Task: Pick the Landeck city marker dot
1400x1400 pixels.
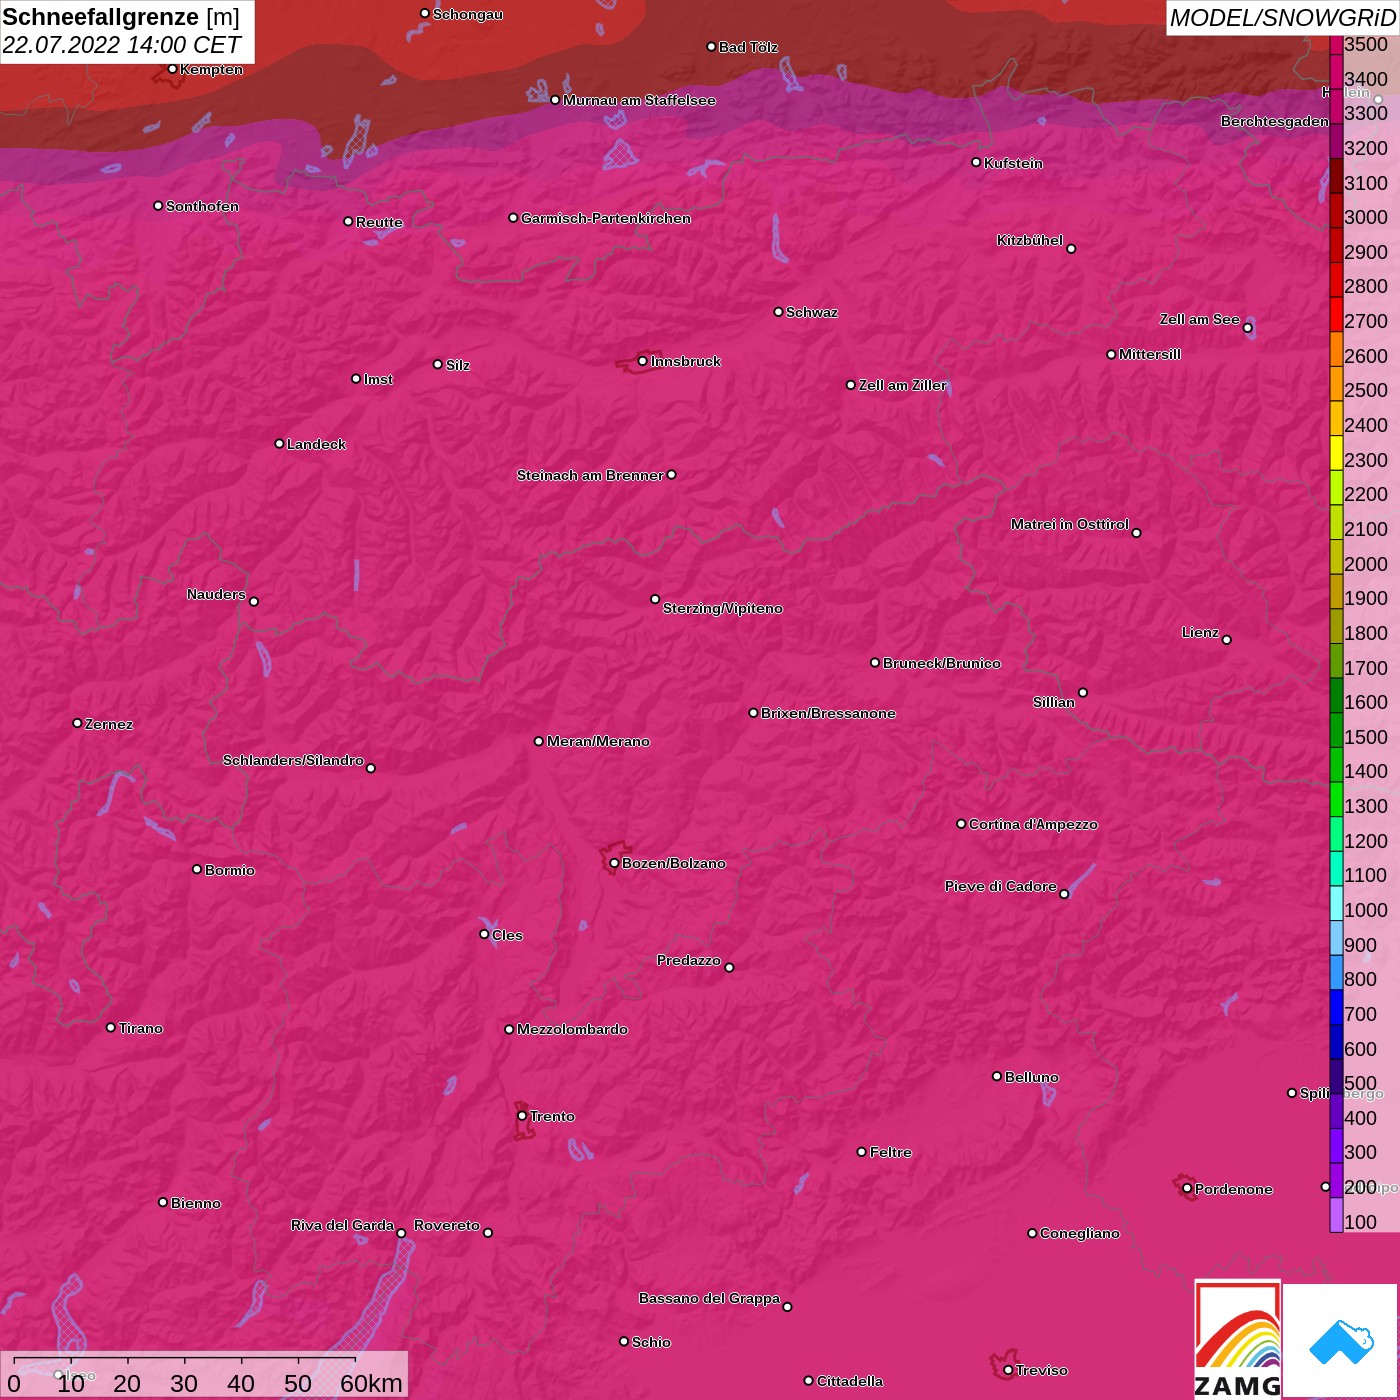Action: click(x=279, y=444)
